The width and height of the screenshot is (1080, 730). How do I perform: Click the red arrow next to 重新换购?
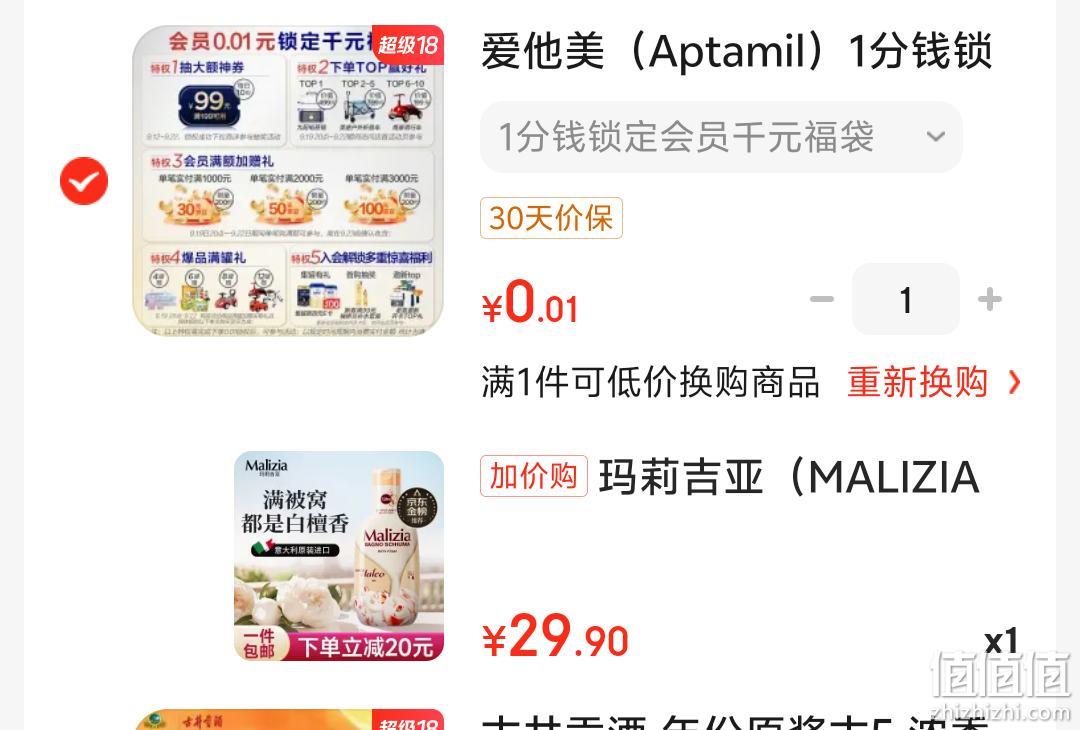1014,382
